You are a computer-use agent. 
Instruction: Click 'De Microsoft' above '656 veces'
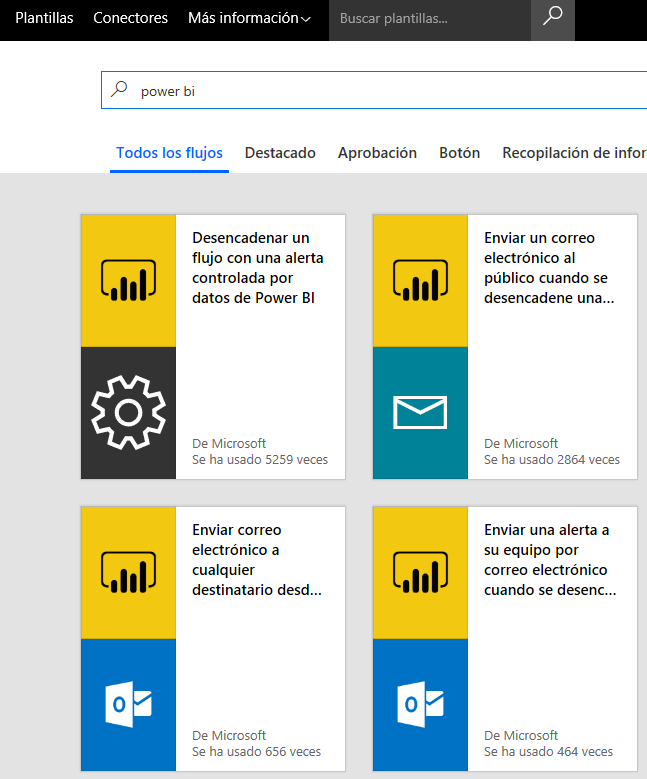pyautogui.click(x=229, y=735)
